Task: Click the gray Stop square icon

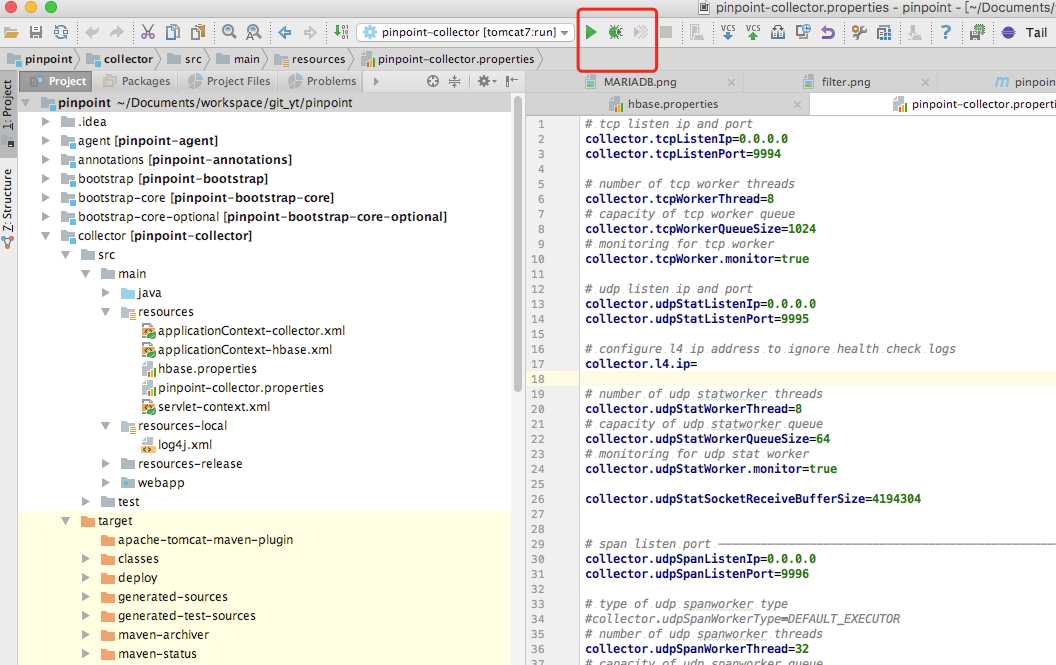Action: 665,32
